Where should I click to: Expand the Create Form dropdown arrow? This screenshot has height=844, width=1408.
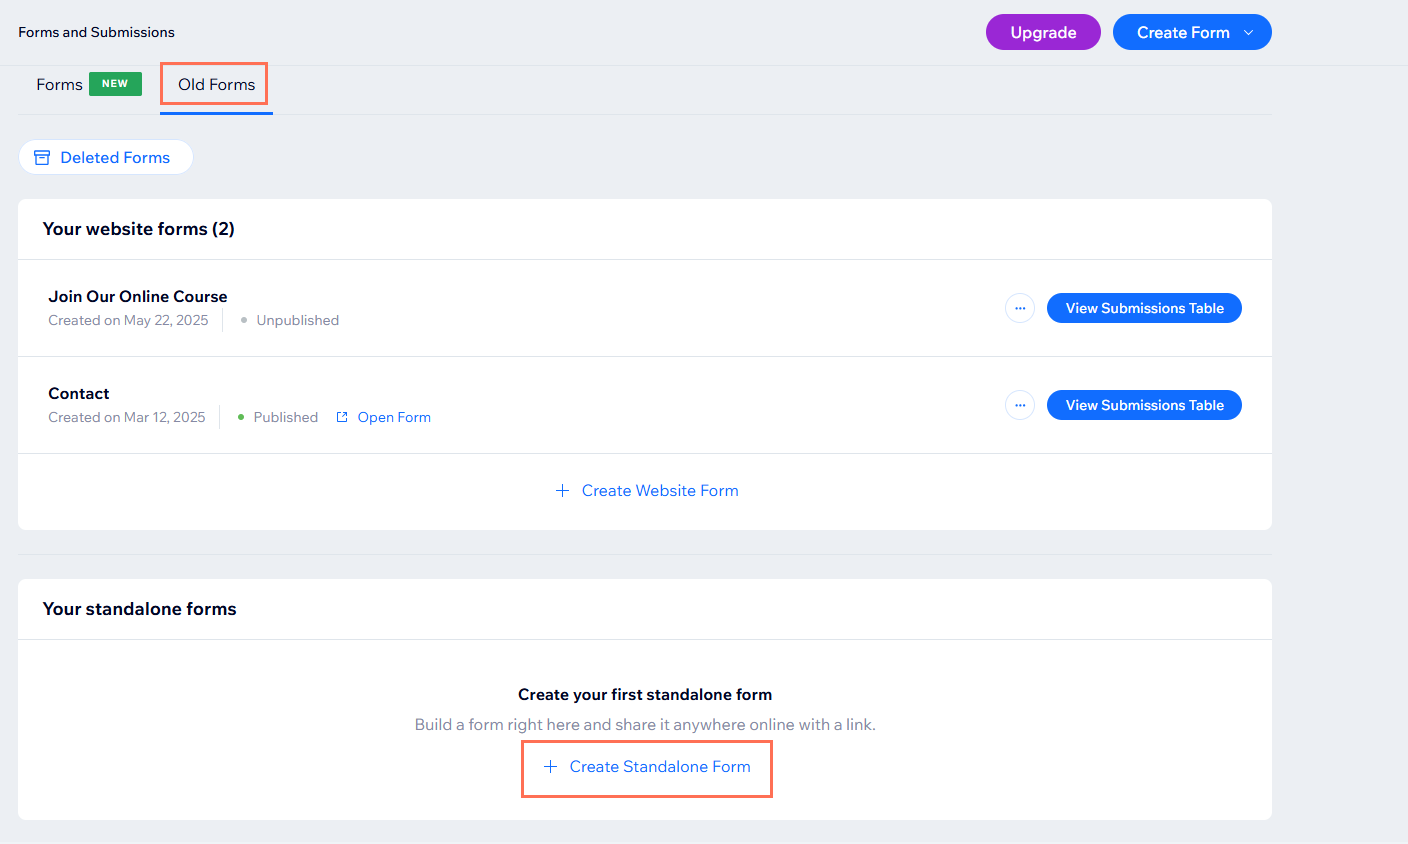point(1248,33)
